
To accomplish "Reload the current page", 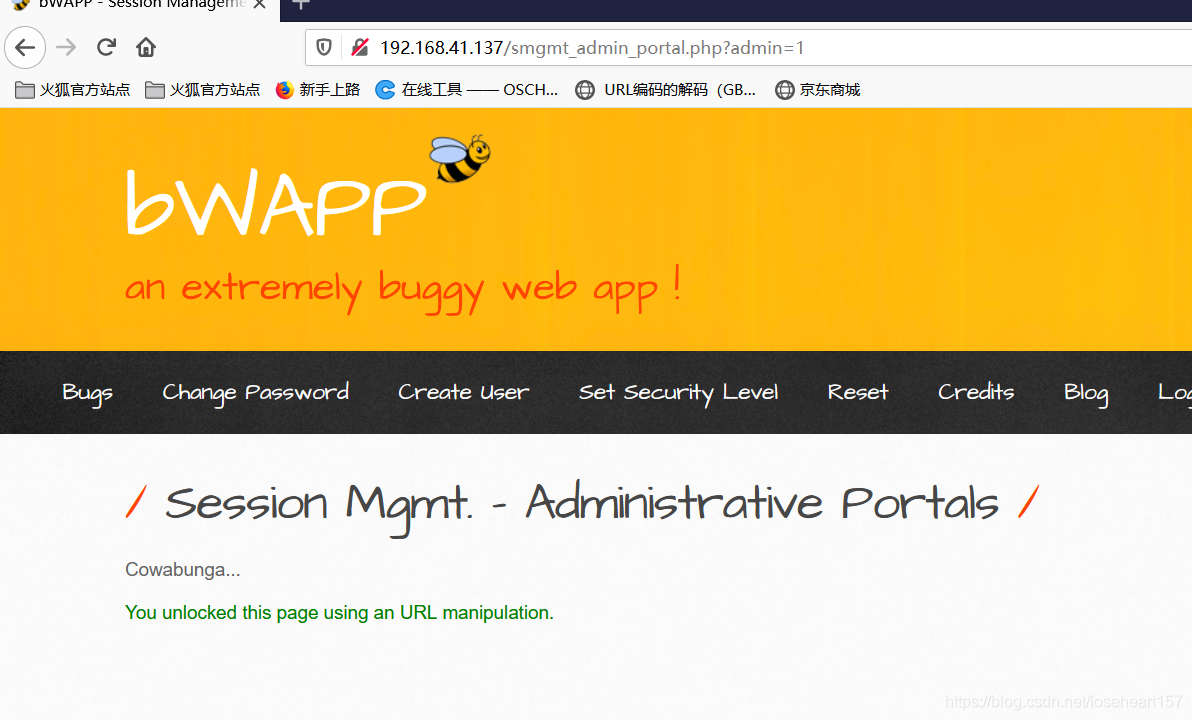I will (106, 47).
